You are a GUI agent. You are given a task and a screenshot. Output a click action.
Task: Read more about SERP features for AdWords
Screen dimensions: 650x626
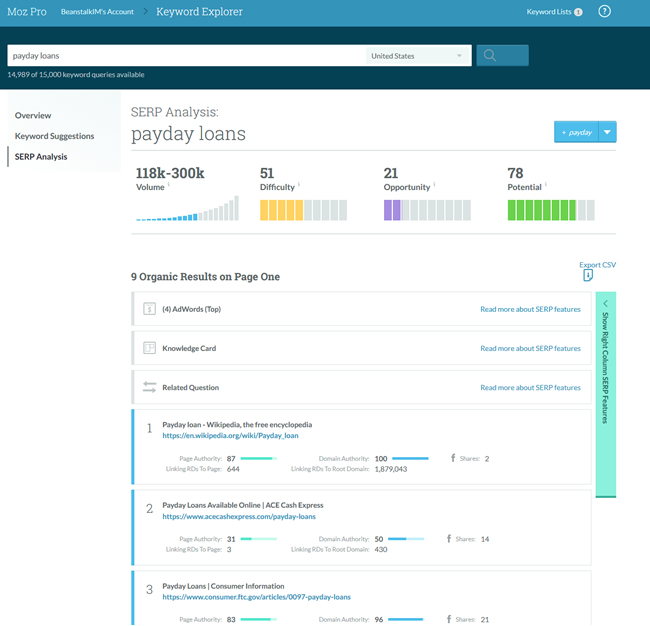pyautogui.click(x=530, y=309)
